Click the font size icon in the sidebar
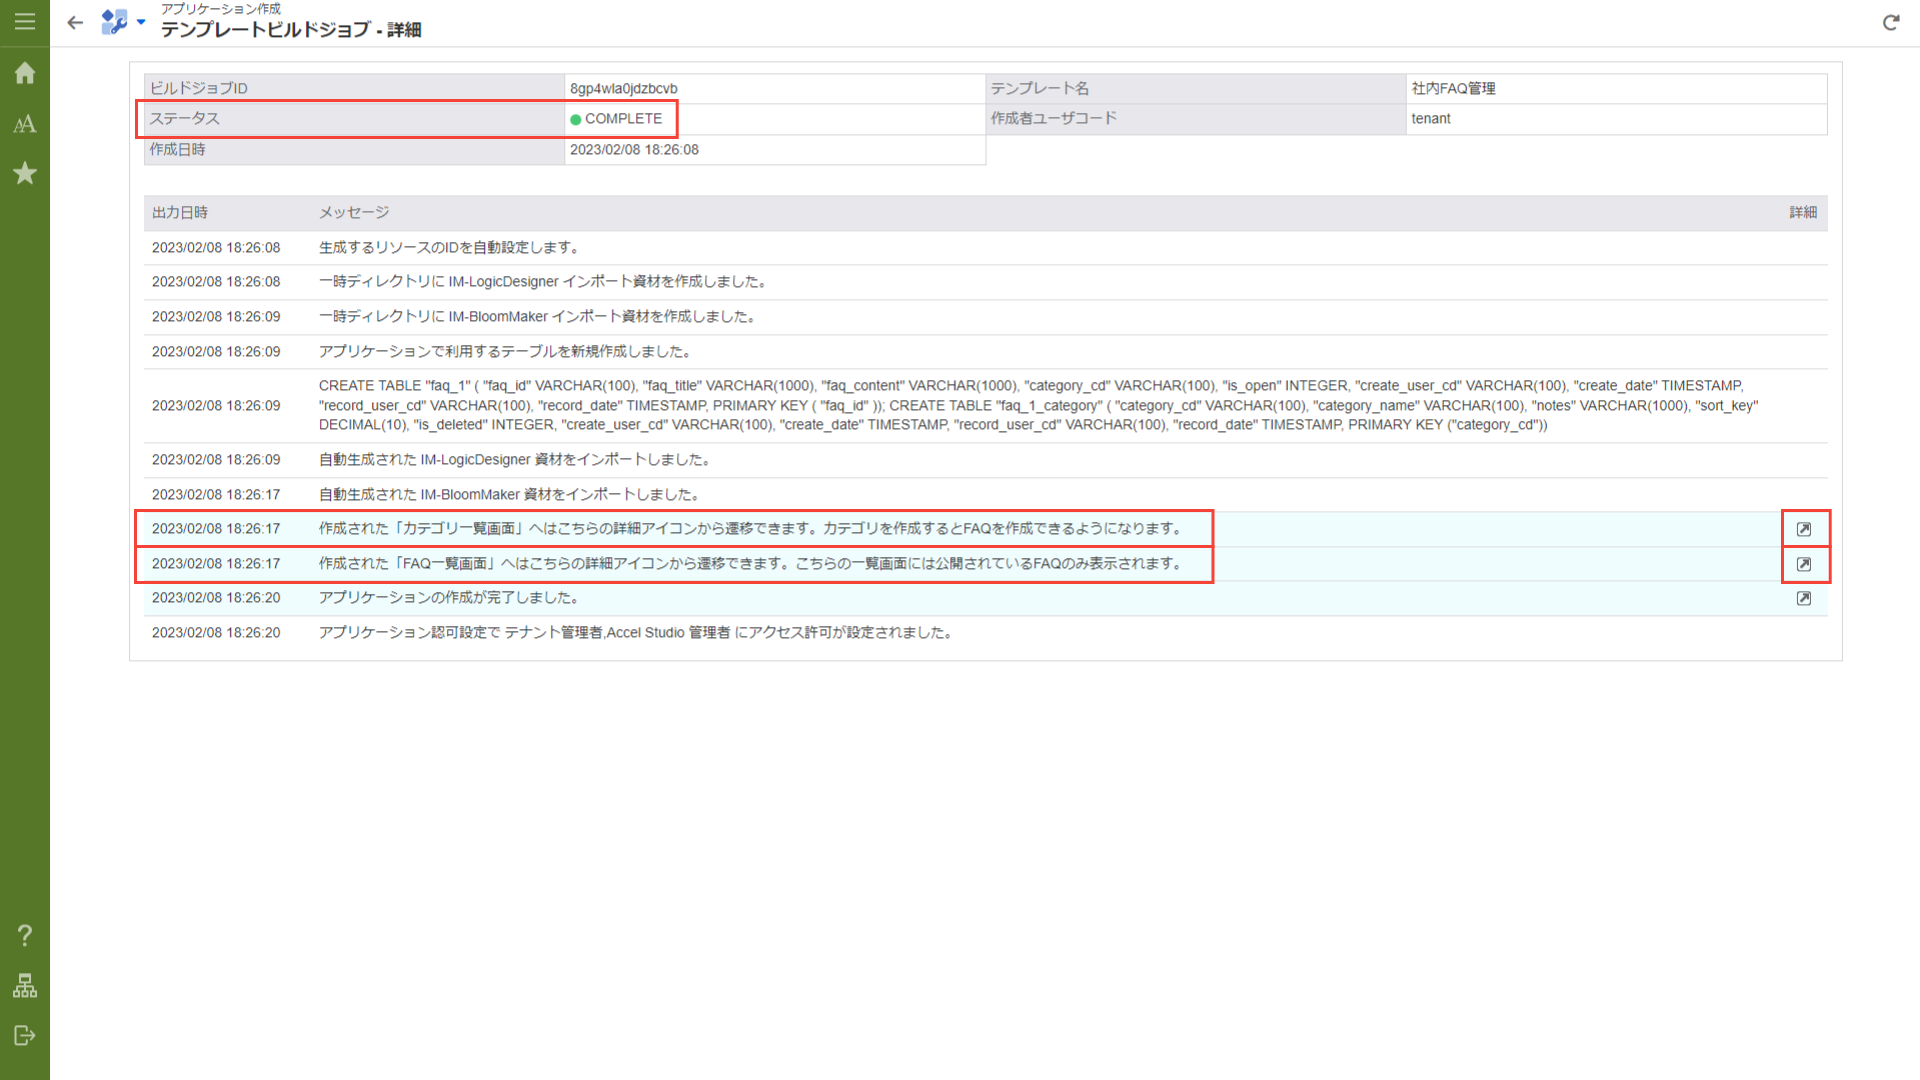This screenshot has height=1080, width=1920. [x=25, y=124]
